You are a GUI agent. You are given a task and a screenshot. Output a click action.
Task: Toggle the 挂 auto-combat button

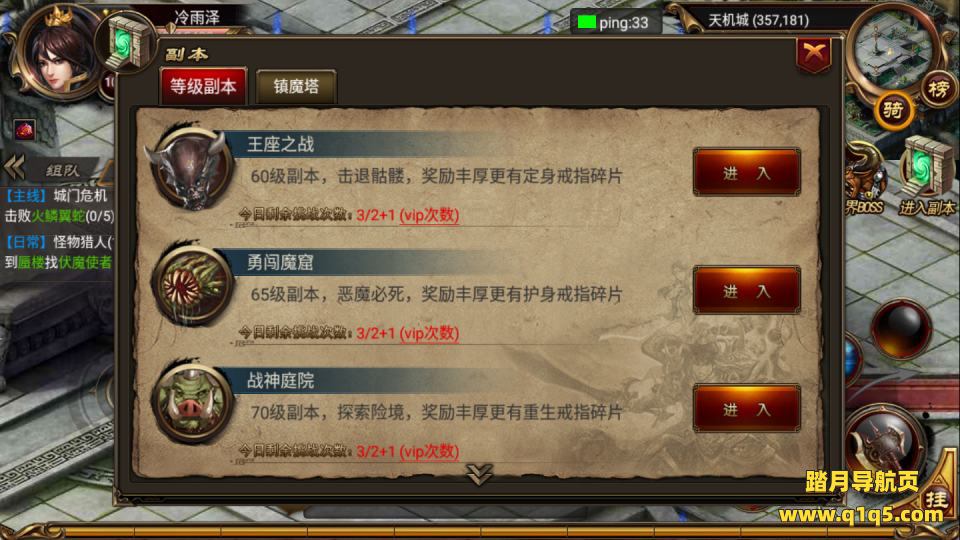tap(937, 498)
